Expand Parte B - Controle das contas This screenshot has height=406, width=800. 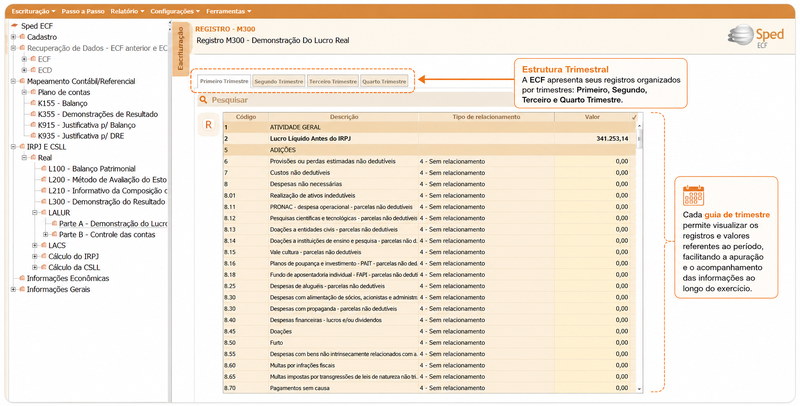click(46, 235)
